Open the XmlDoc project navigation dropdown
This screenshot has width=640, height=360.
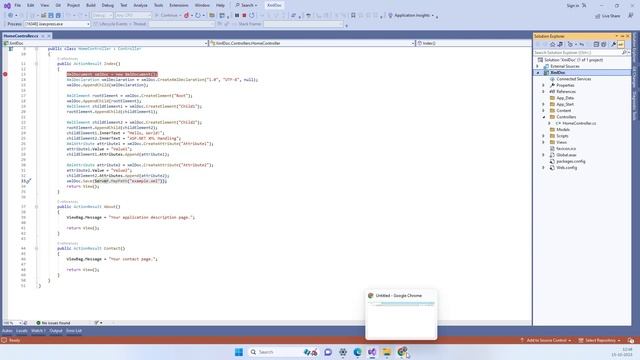point(105,43)
